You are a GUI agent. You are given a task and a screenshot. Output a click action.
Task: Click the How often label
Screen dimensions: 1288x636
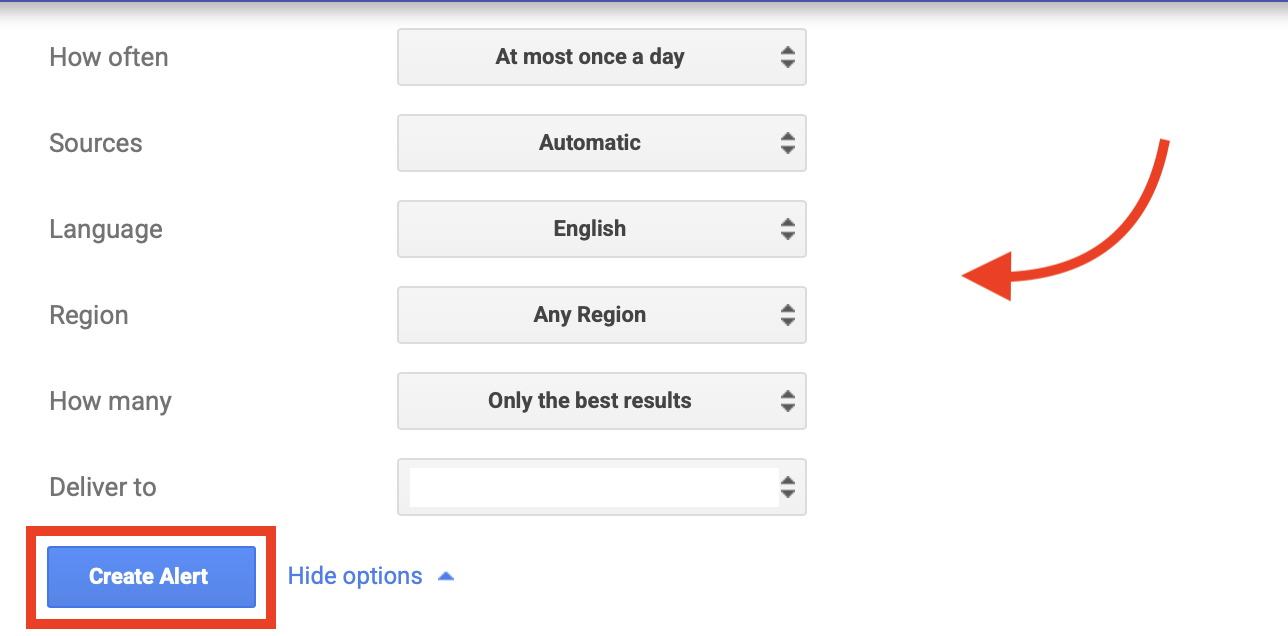coord(109,57)
